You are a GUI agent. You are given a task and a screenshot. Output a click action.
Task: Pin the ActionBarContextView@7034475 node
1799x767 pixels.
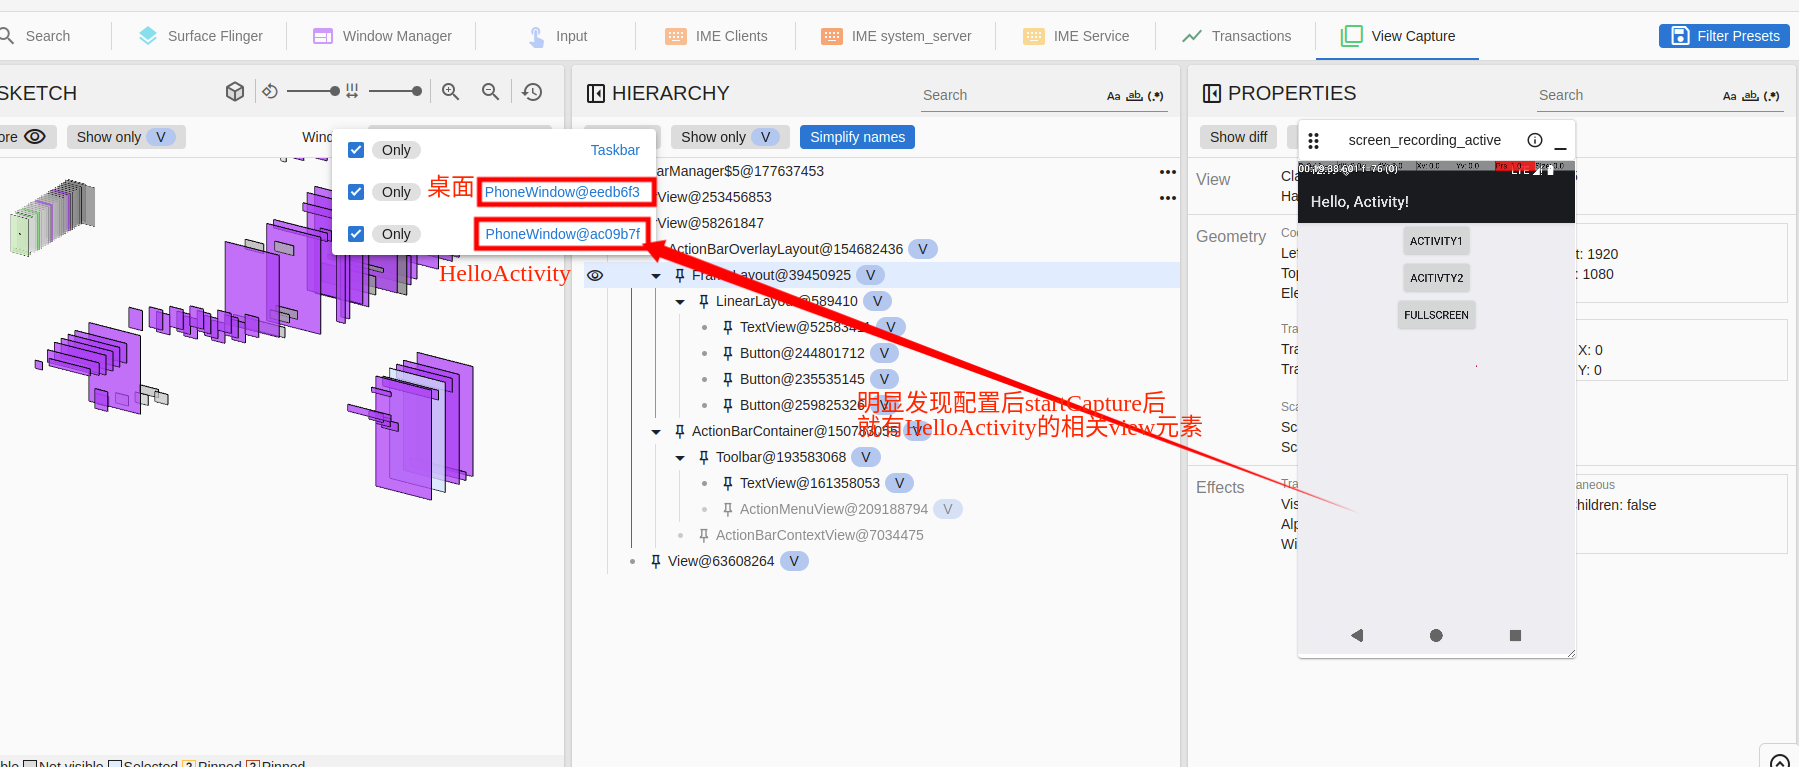704,535
